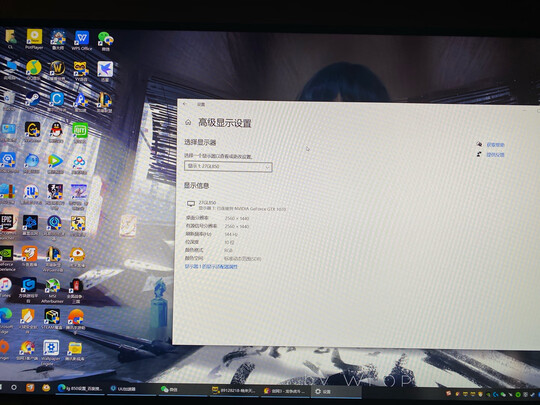The image size is (540, 405).
Task: Click the Get help link
Action: (x=495, y=145)
